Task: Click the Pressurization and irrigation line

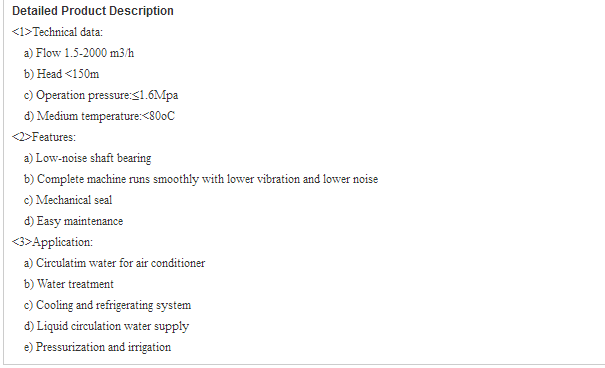Action: tap(97, 347)
